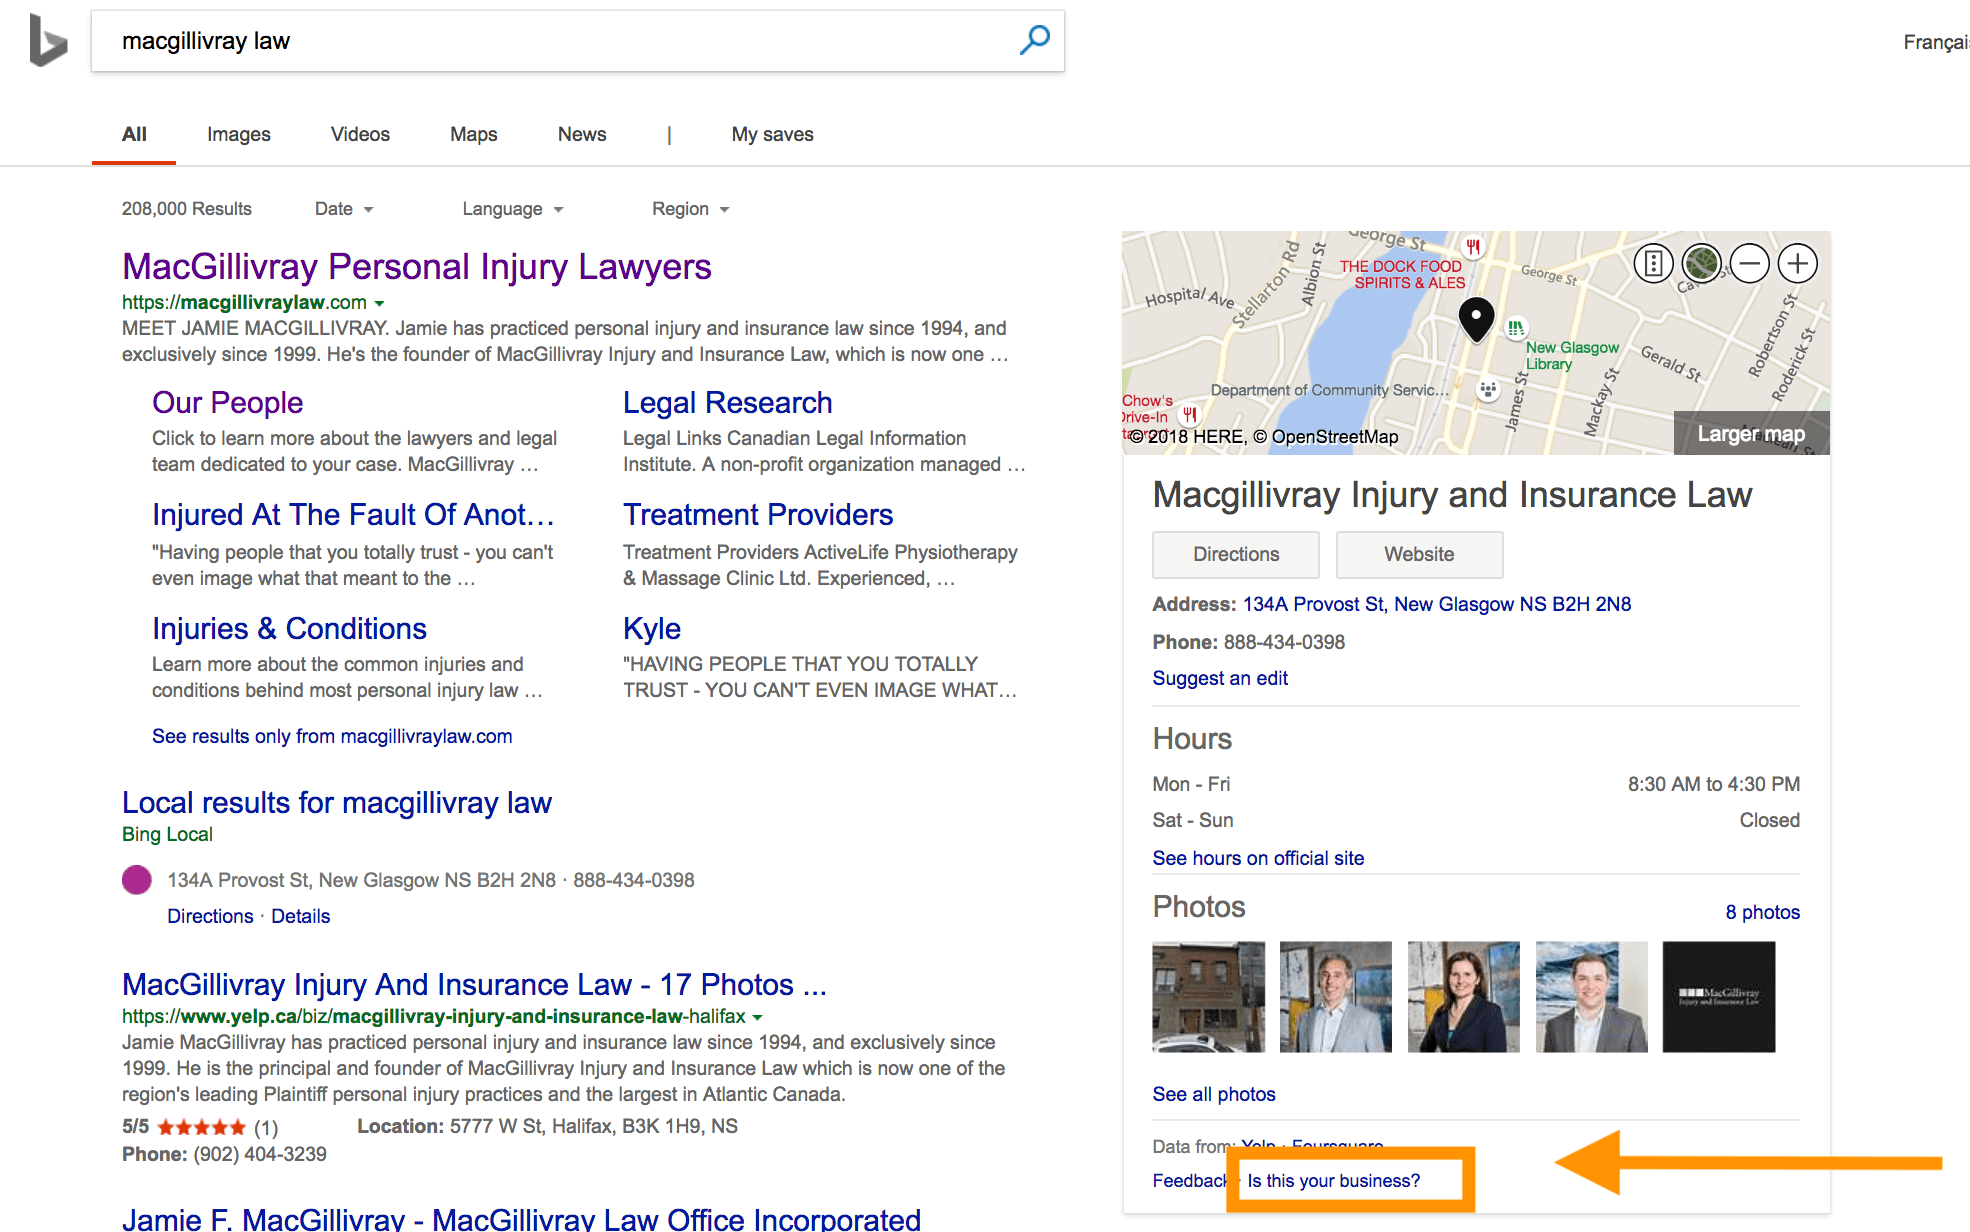1970x1232 pixels.
Task: Open the gray-haired man photo thumbnail
Action: point(1336,997)
